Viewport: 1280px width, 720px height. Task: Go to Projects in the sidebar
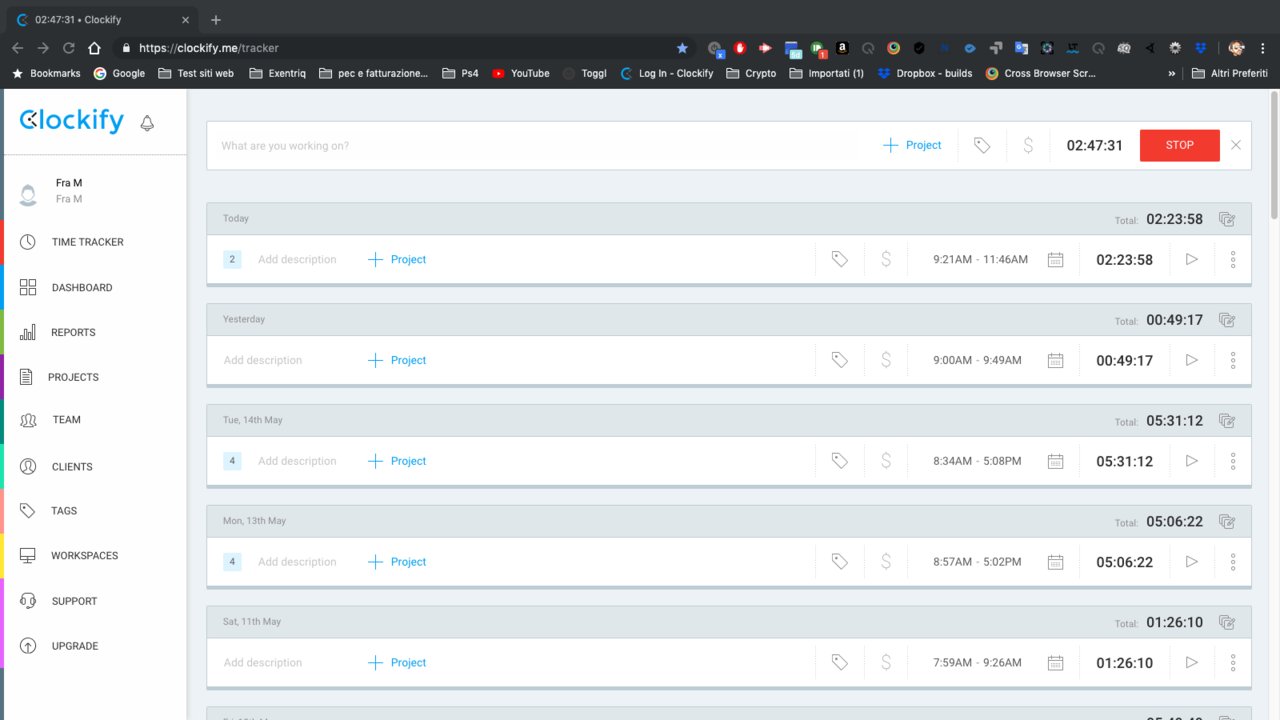[73, 377]
